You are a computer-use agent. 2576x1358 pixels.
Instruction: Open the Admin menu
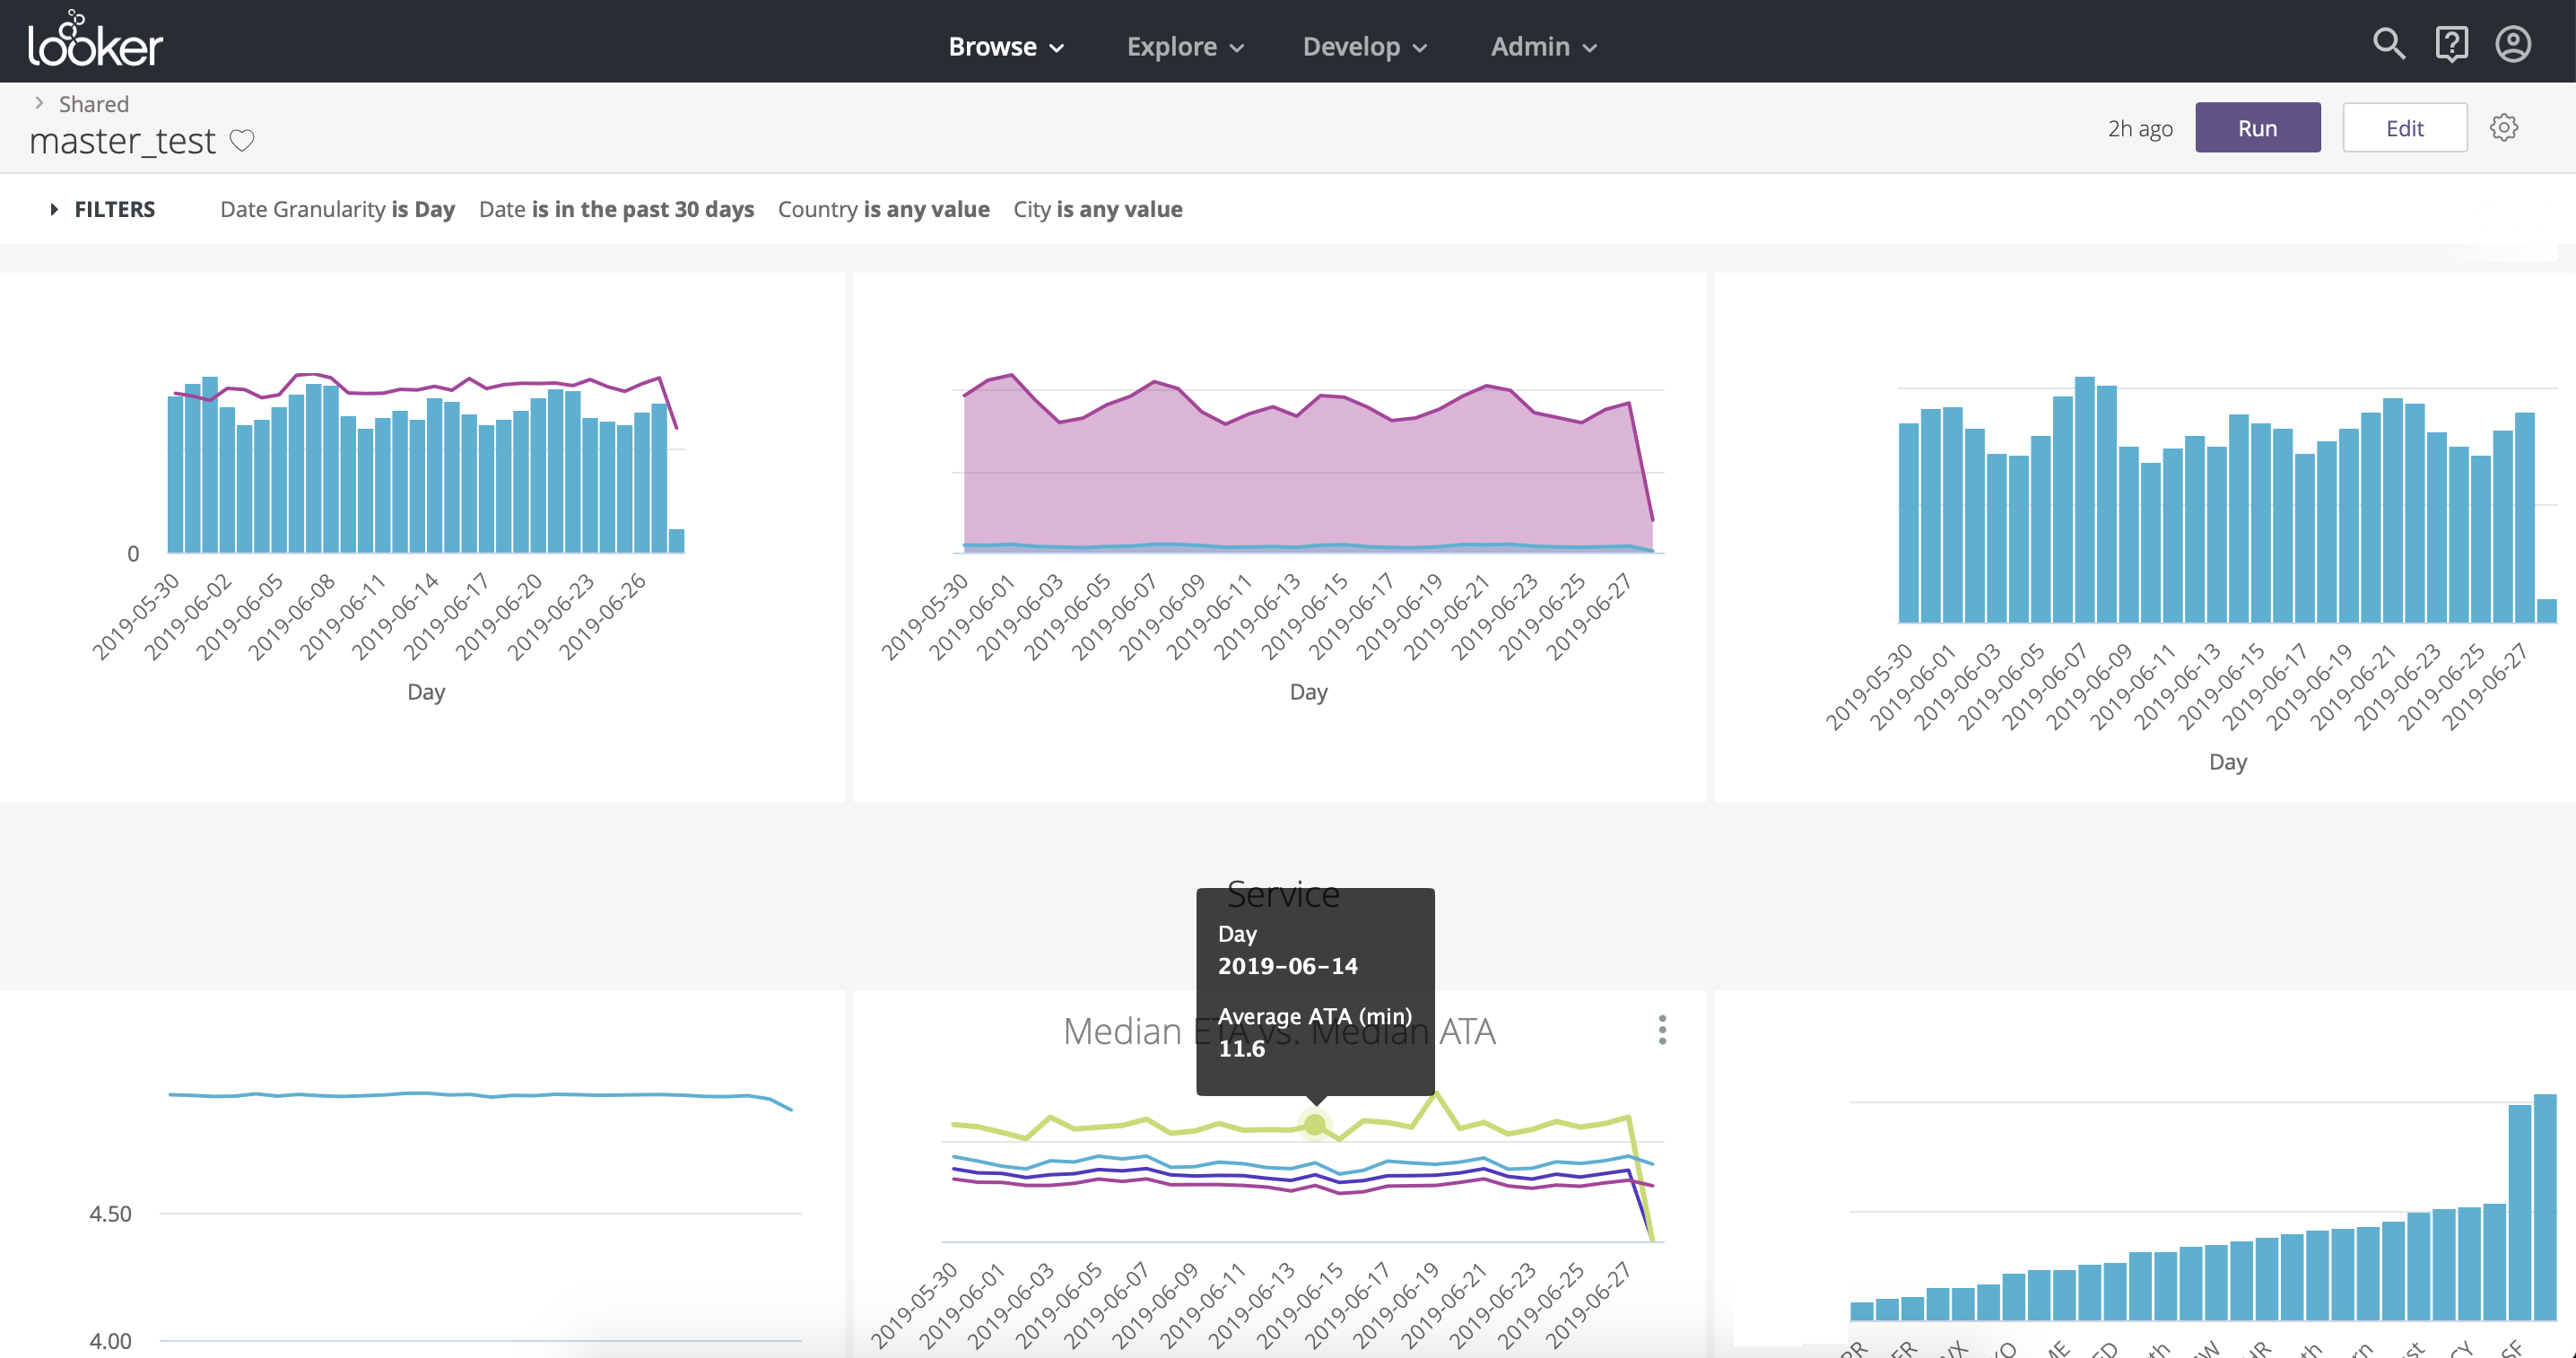(x=1543, y=46)
